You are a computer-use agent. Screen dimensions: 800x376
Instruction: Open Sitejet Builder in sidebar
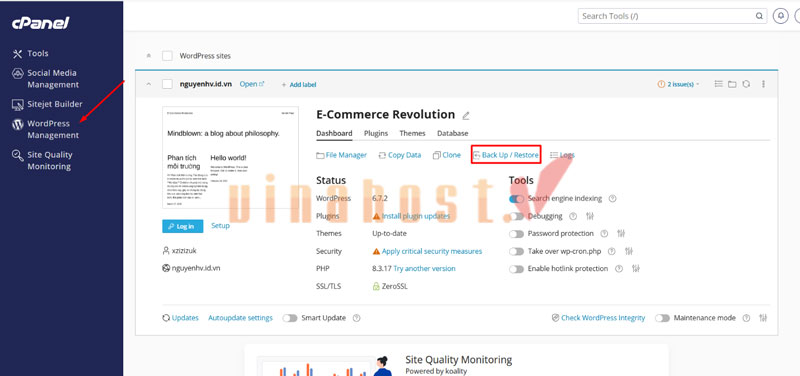pyautogui.click(x=47, y=104)
